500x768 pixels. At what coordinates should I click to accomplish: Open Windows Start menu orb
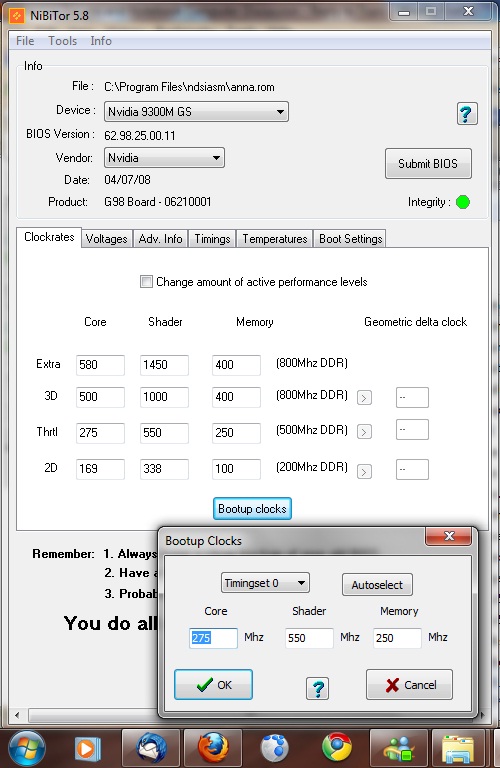point(26,748)
